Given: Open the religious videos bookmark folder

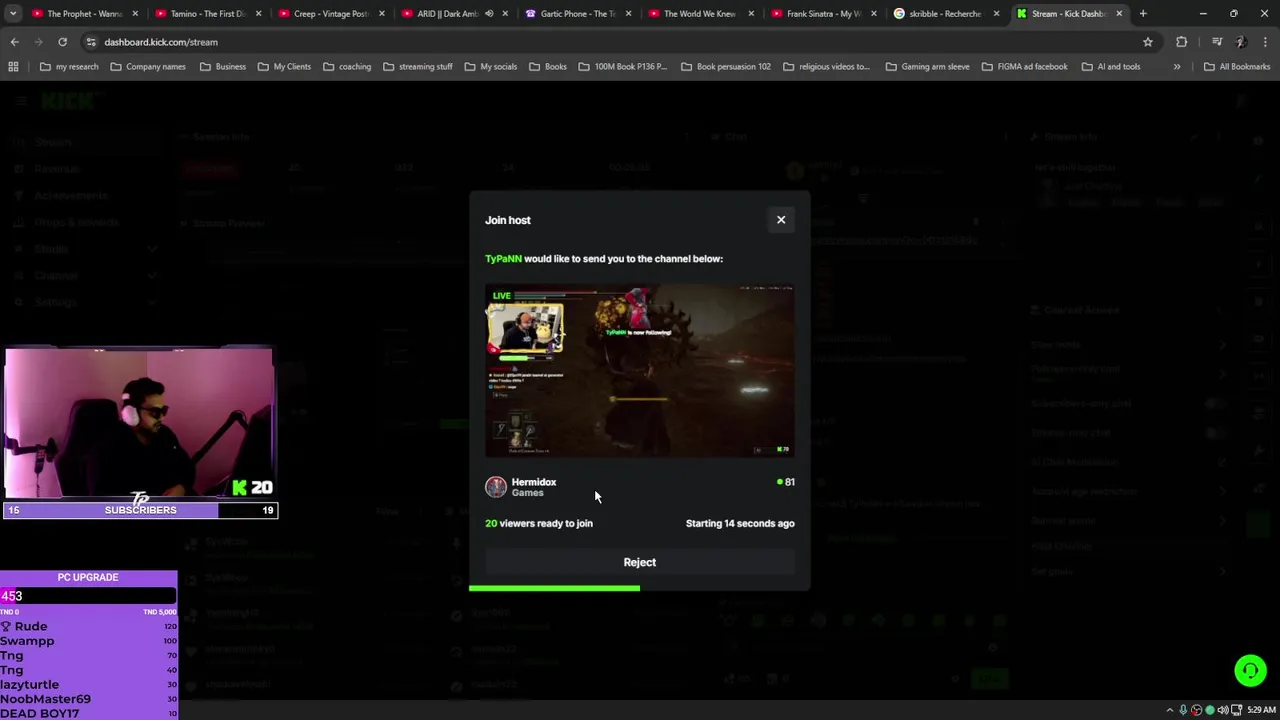Looking at the screenshot, I should point(826,67).
